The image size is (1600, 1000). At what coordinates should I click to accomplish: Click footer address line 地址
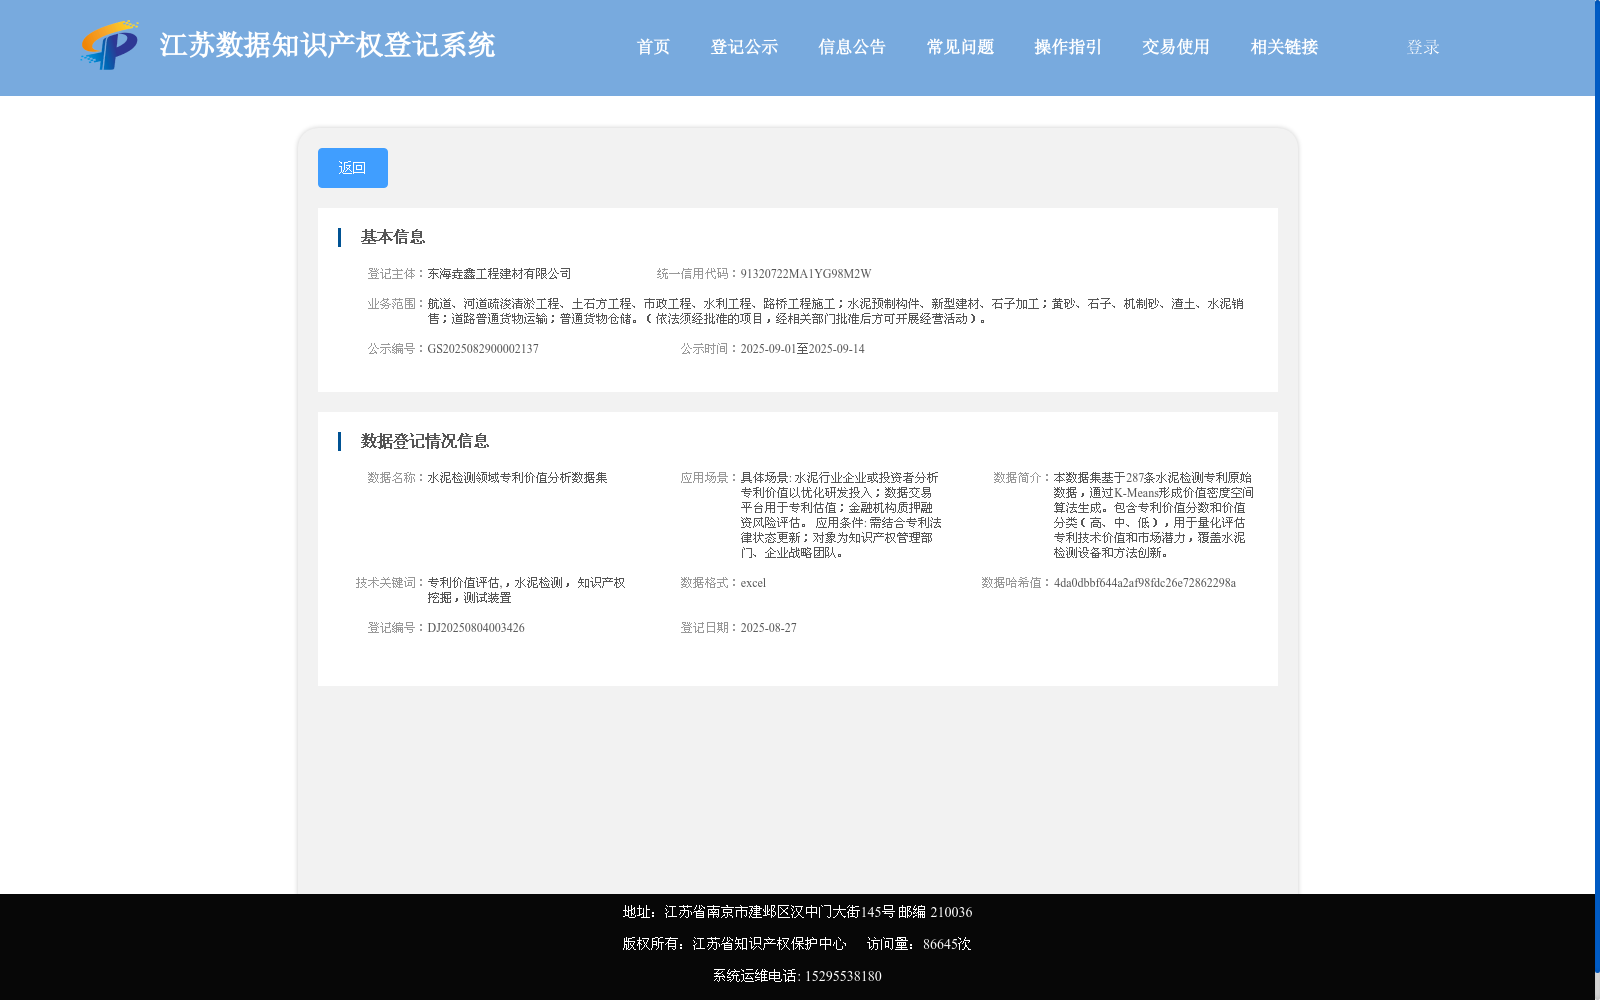click(x=797, y=912)
